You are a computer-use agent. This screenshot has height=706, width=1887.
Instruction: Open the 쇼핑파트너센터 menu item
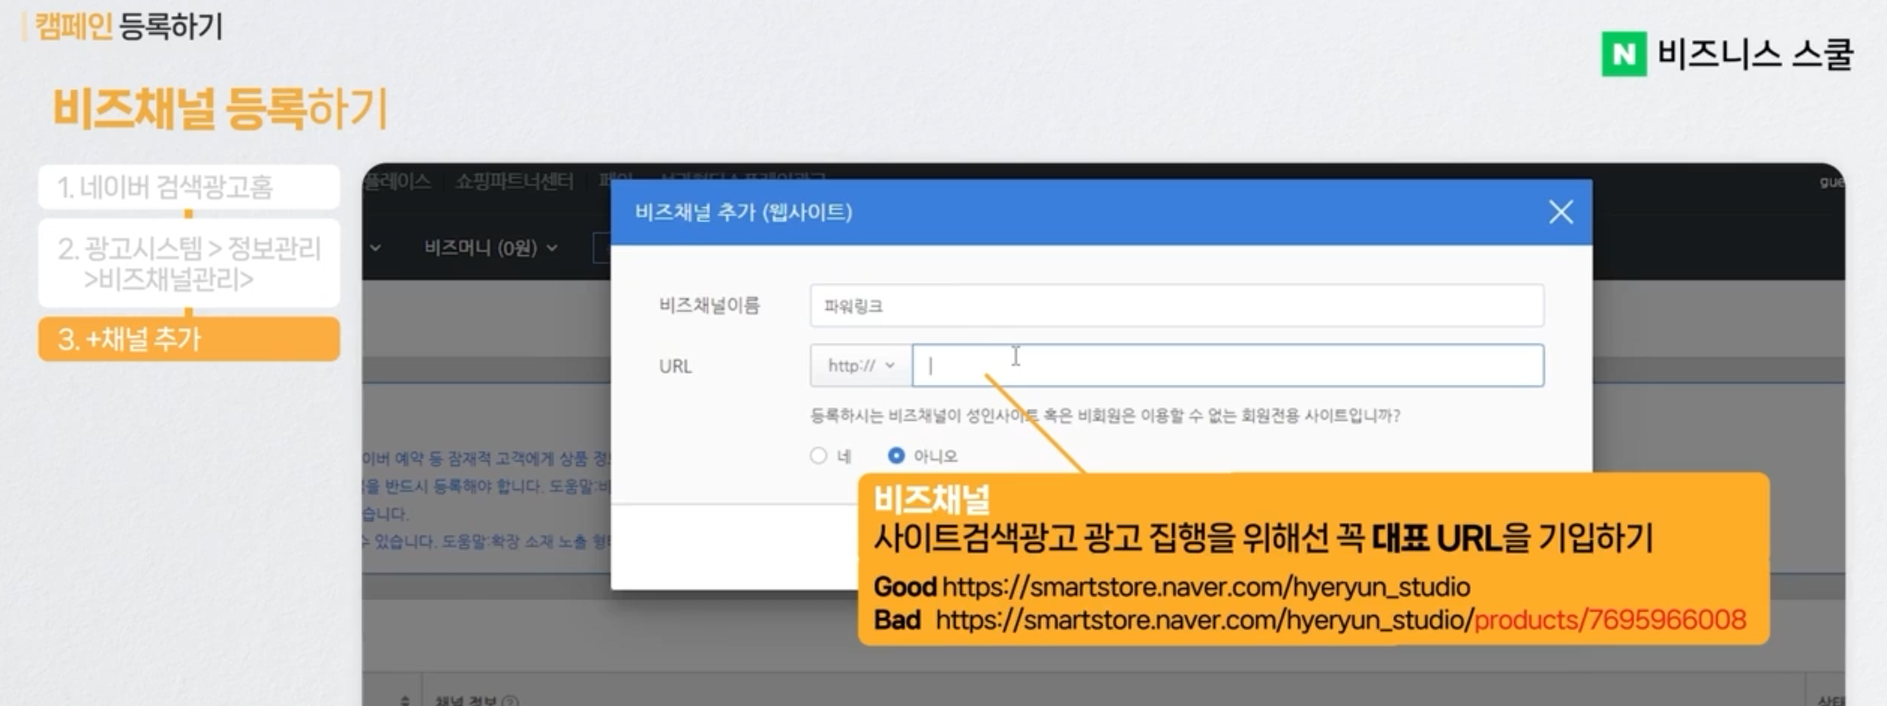[x=514, y=181]
